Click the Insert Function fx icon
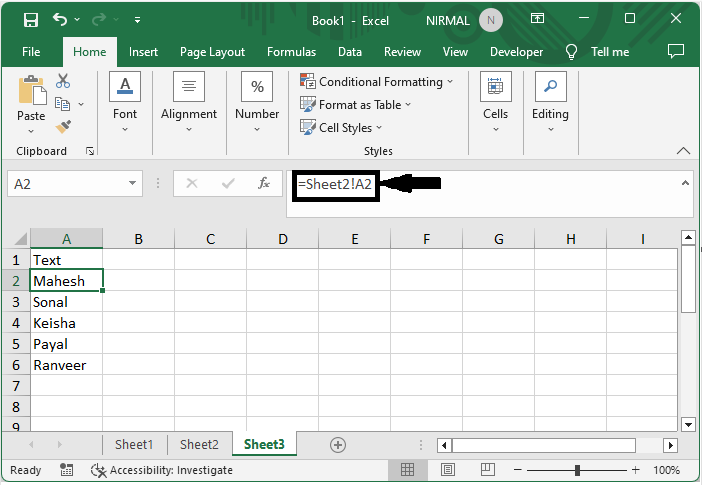The height and width of the screenshot is (485, 702). [264, 184]
